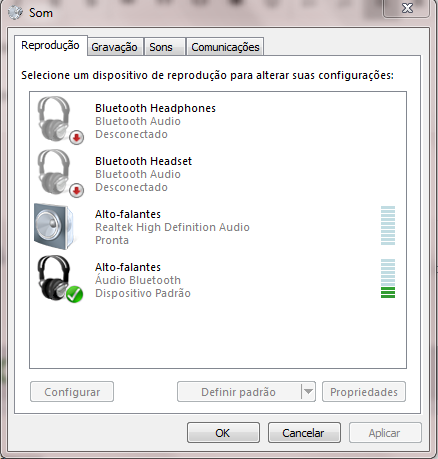Switch to the Sons tab

161,47
